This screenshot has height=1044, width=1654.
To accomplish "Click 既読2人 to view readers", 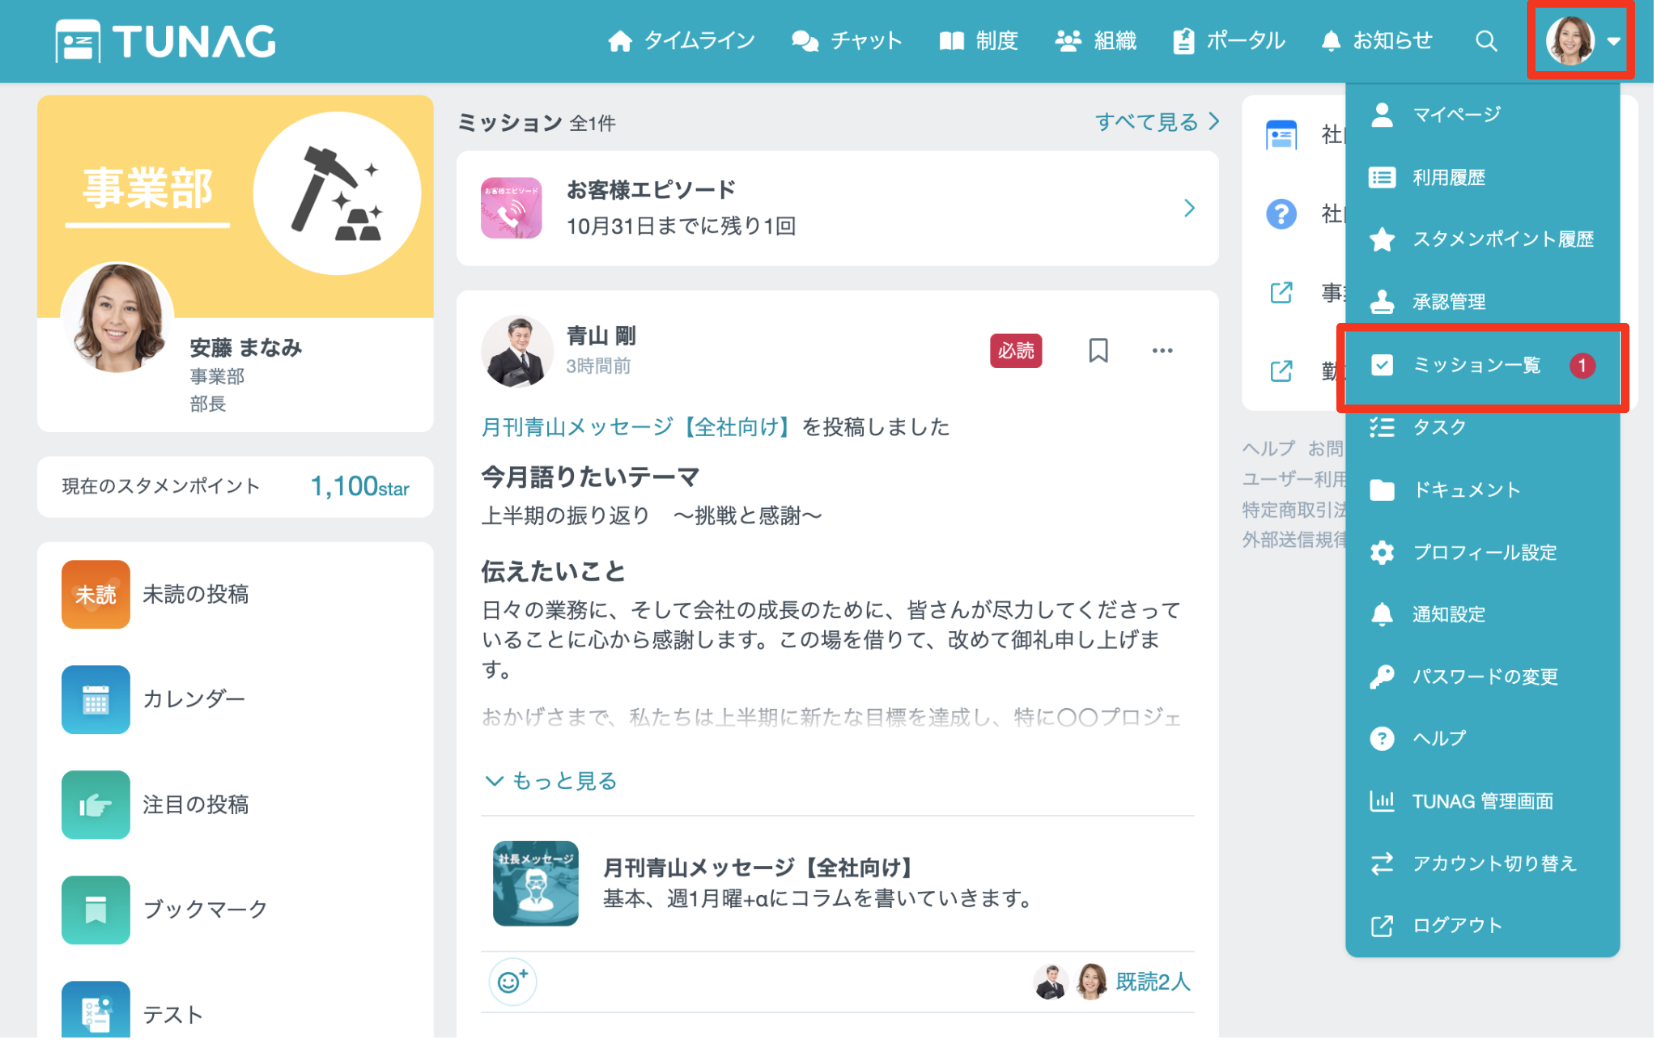I will [1152, 982].
